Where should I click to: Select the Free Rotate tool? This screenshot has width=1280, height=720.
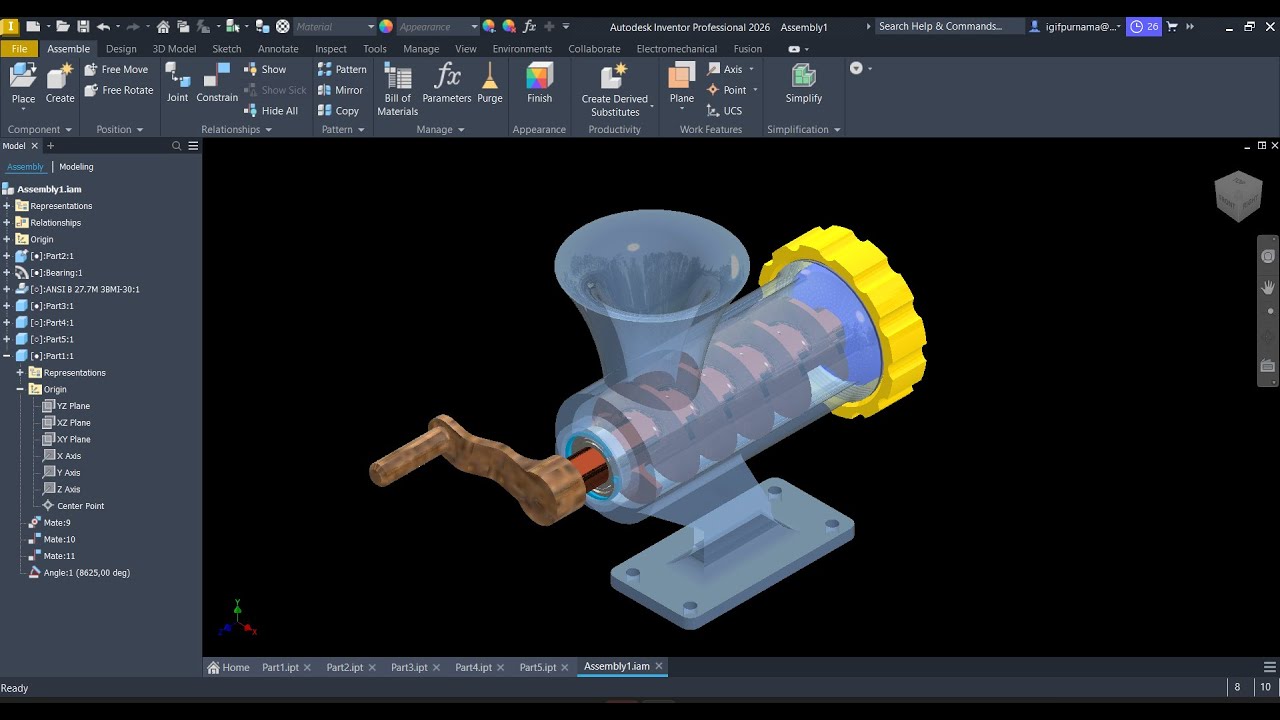(x=118, y=90)
